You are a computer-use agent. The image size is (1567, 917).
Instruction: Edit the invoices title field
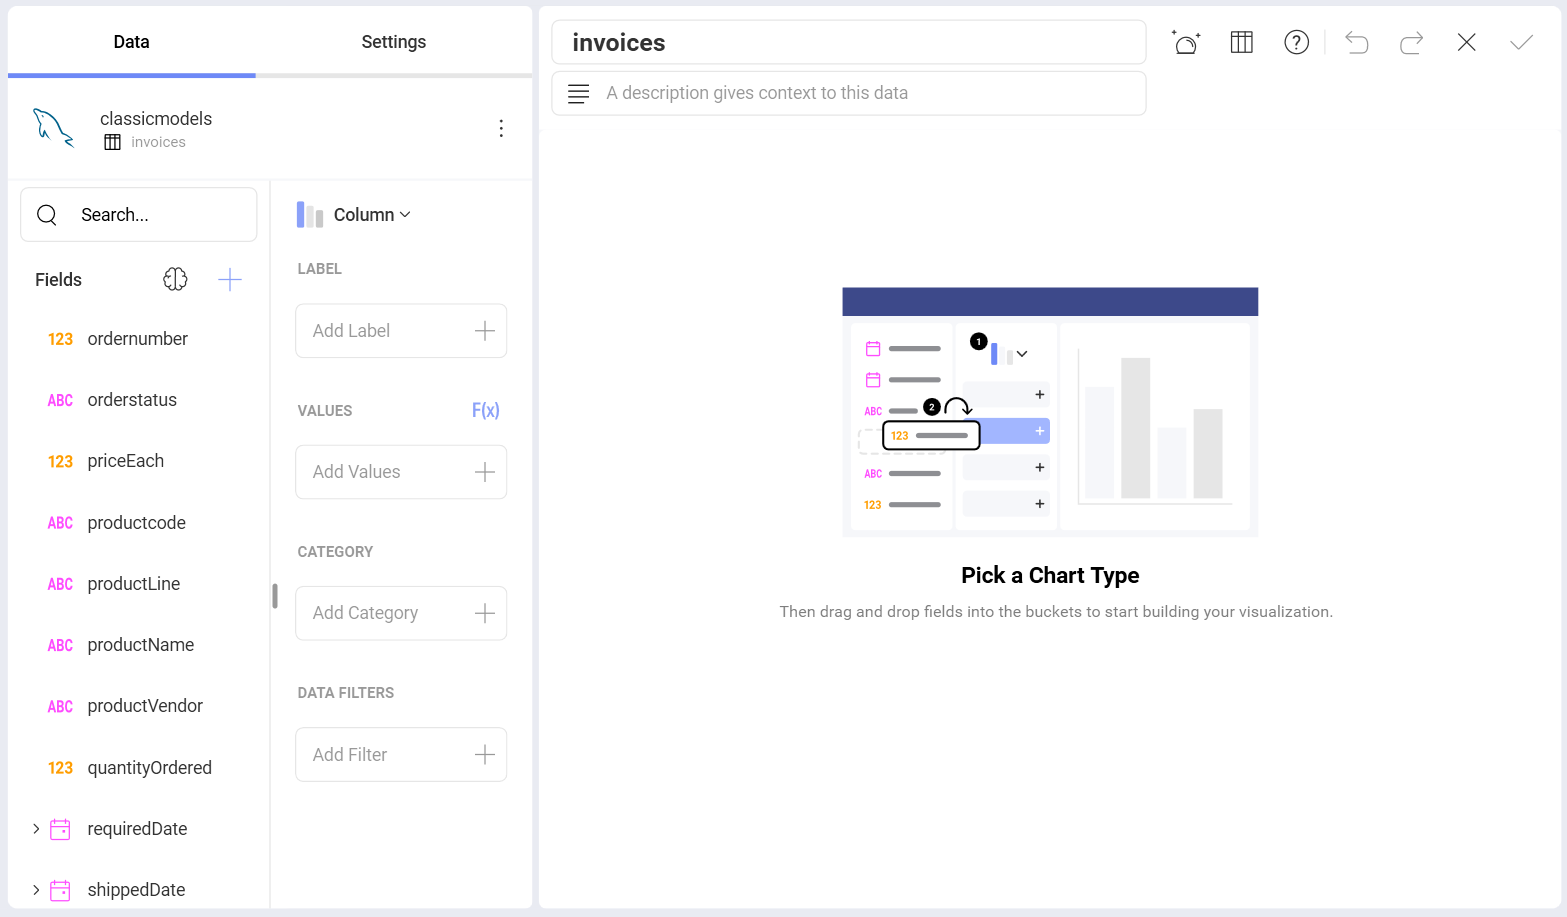click(x=849, y=42)
